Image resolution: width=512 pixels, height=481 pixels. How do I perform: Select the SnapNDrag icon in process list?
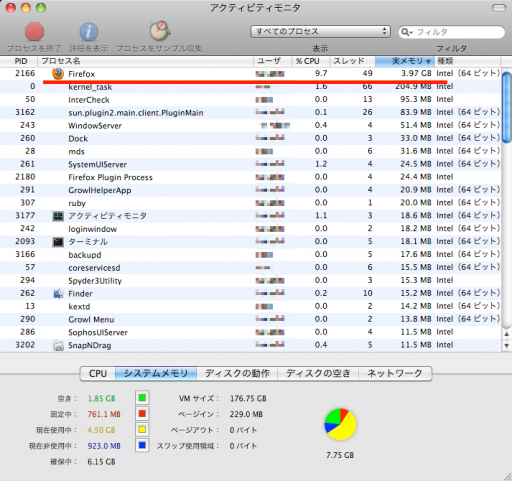[x=58, y=345]
